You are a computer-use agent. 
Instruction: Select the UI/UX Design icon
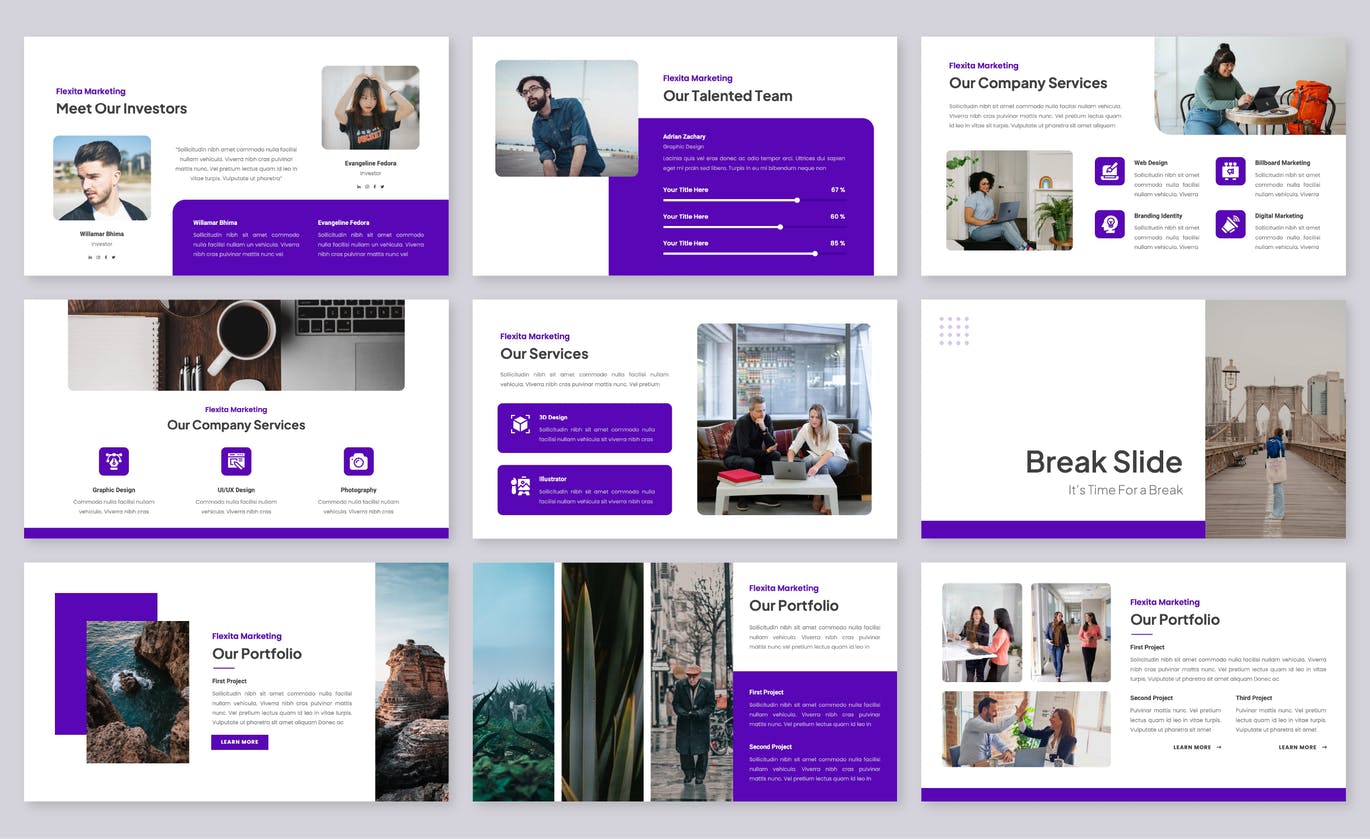pyautogui.click(x=236, y=461)
